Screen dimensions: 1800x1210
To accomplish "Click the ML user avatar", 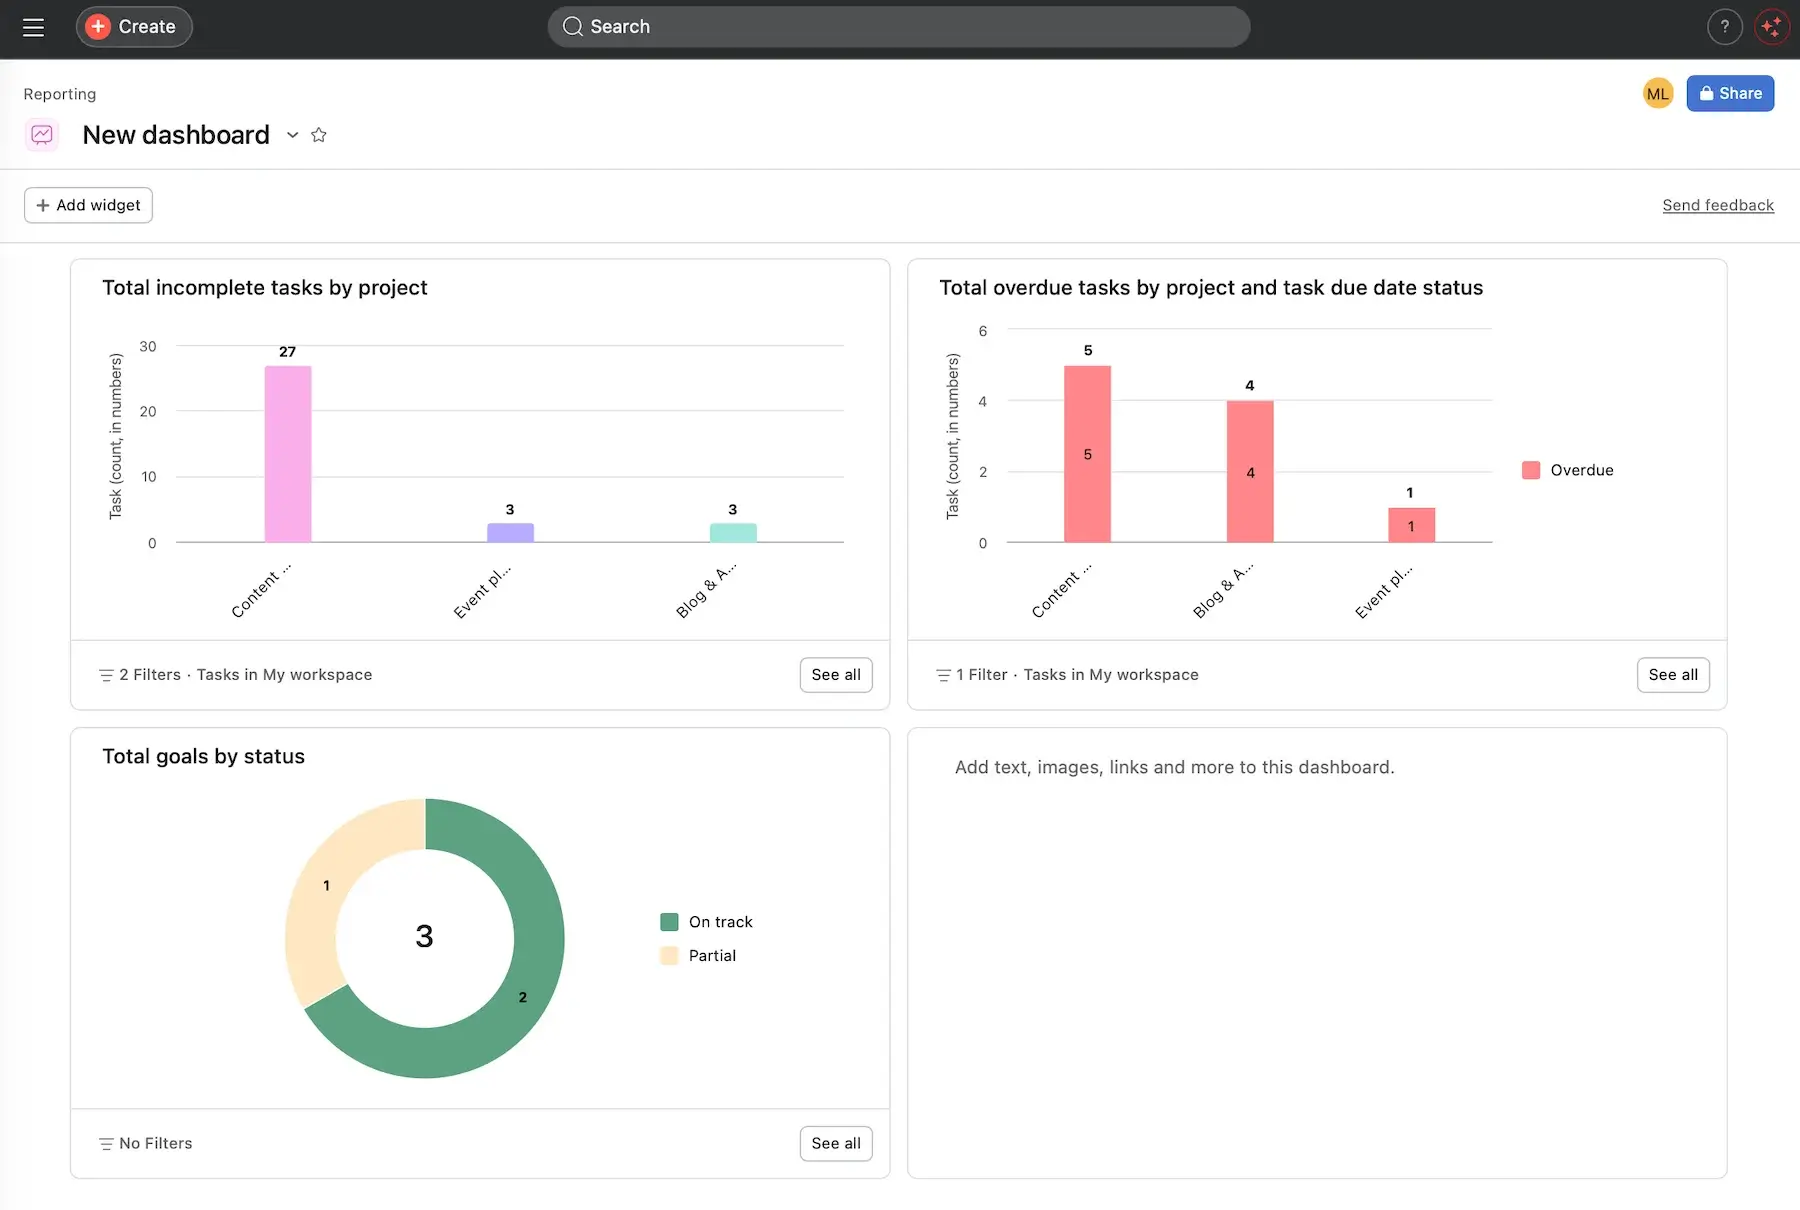I will [x=1658, y=94].
